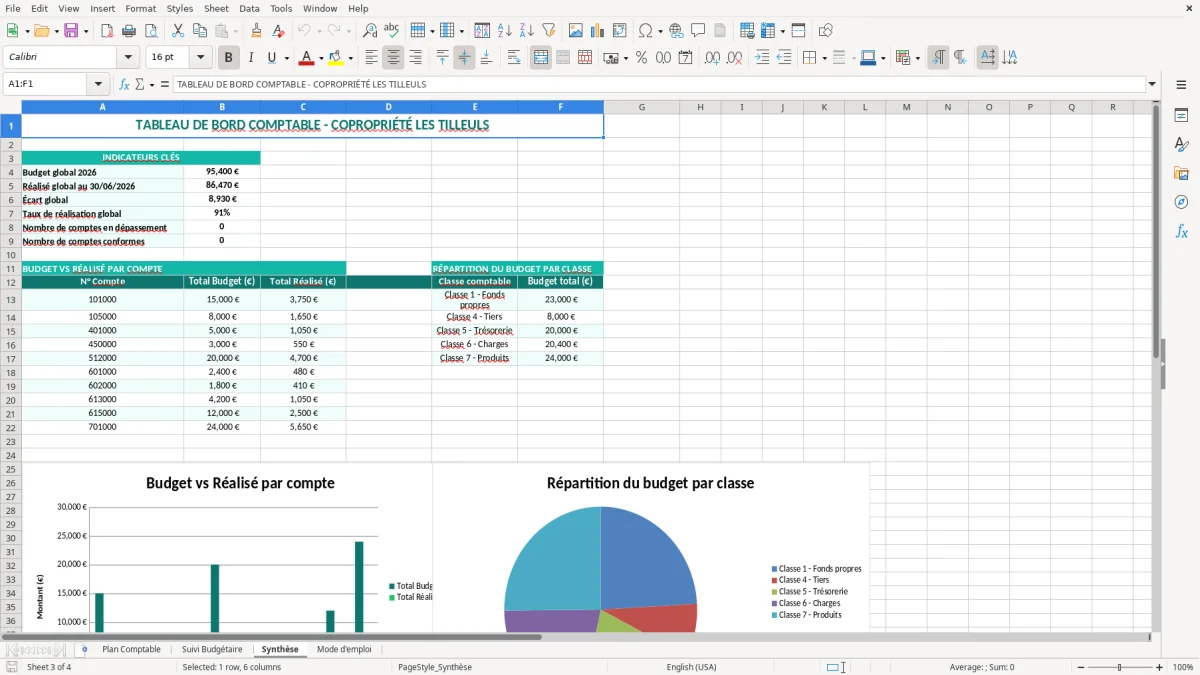Click the zoom in plus button
The image size is (1200, 675).
tap(1160, 667)
